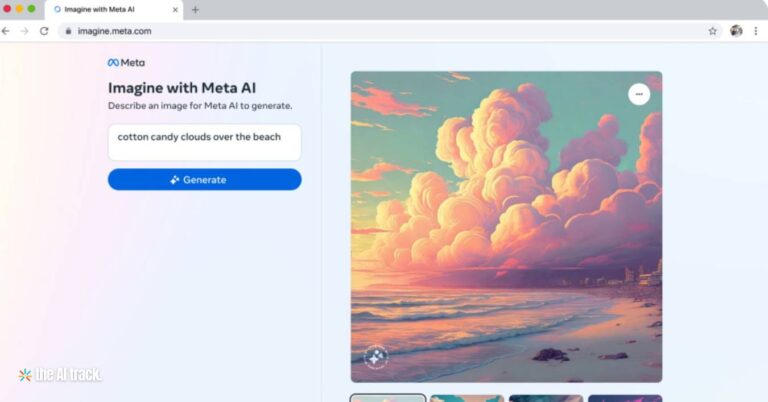
Task: Click the Meta logo
Action: 126,63
